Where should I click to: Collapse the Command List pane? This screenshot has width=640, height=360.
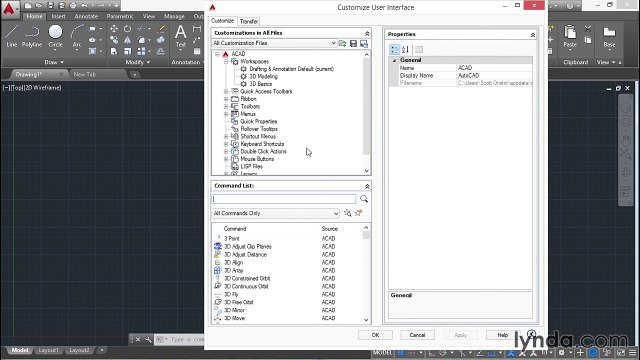click(x=367, y=186)
